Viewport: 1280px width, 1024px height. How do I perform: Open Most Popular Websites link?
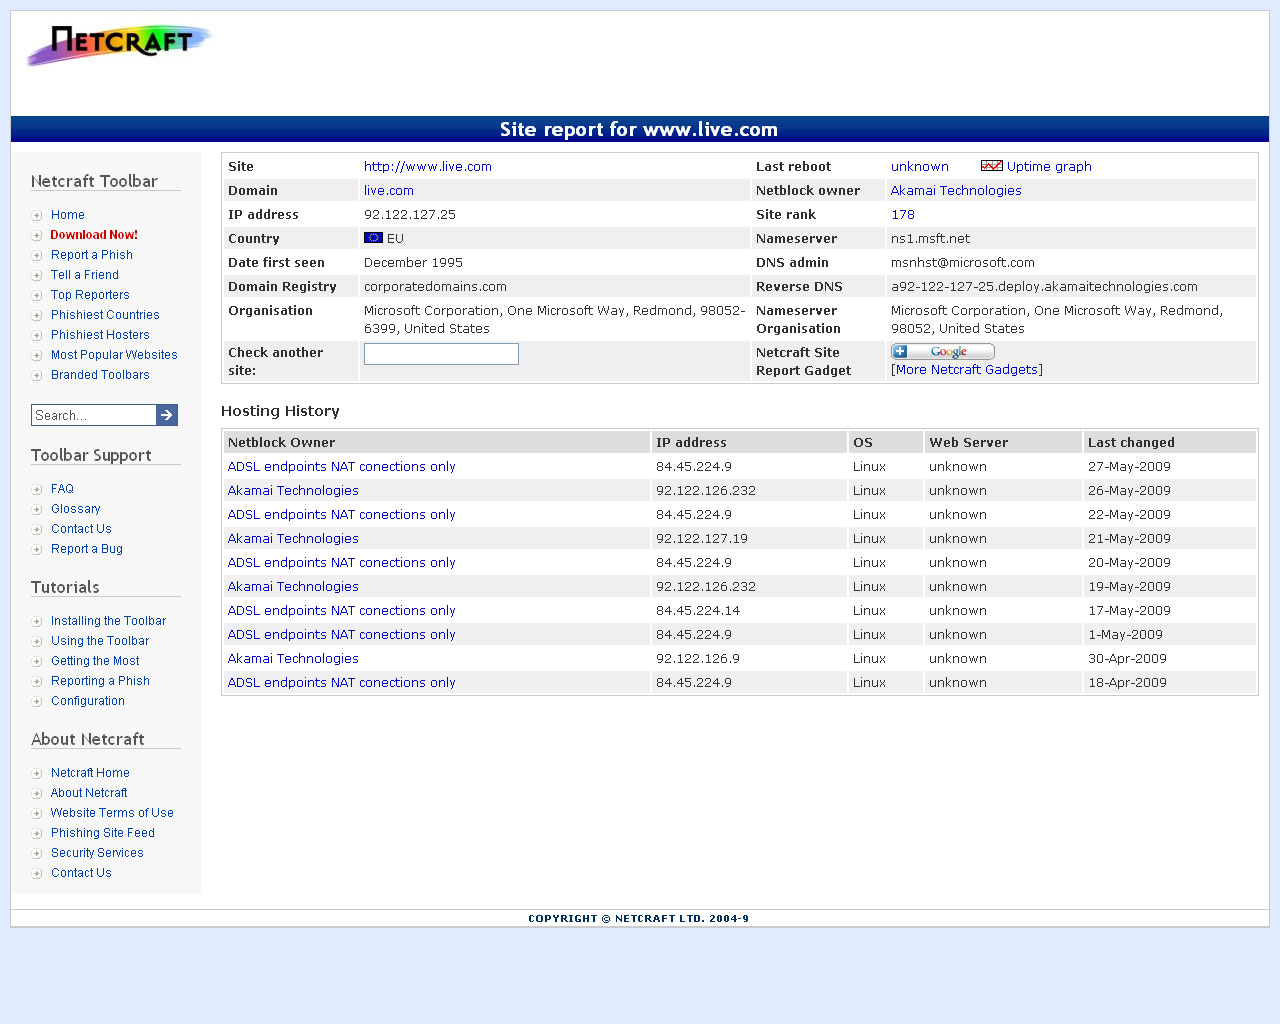(114, 355)
